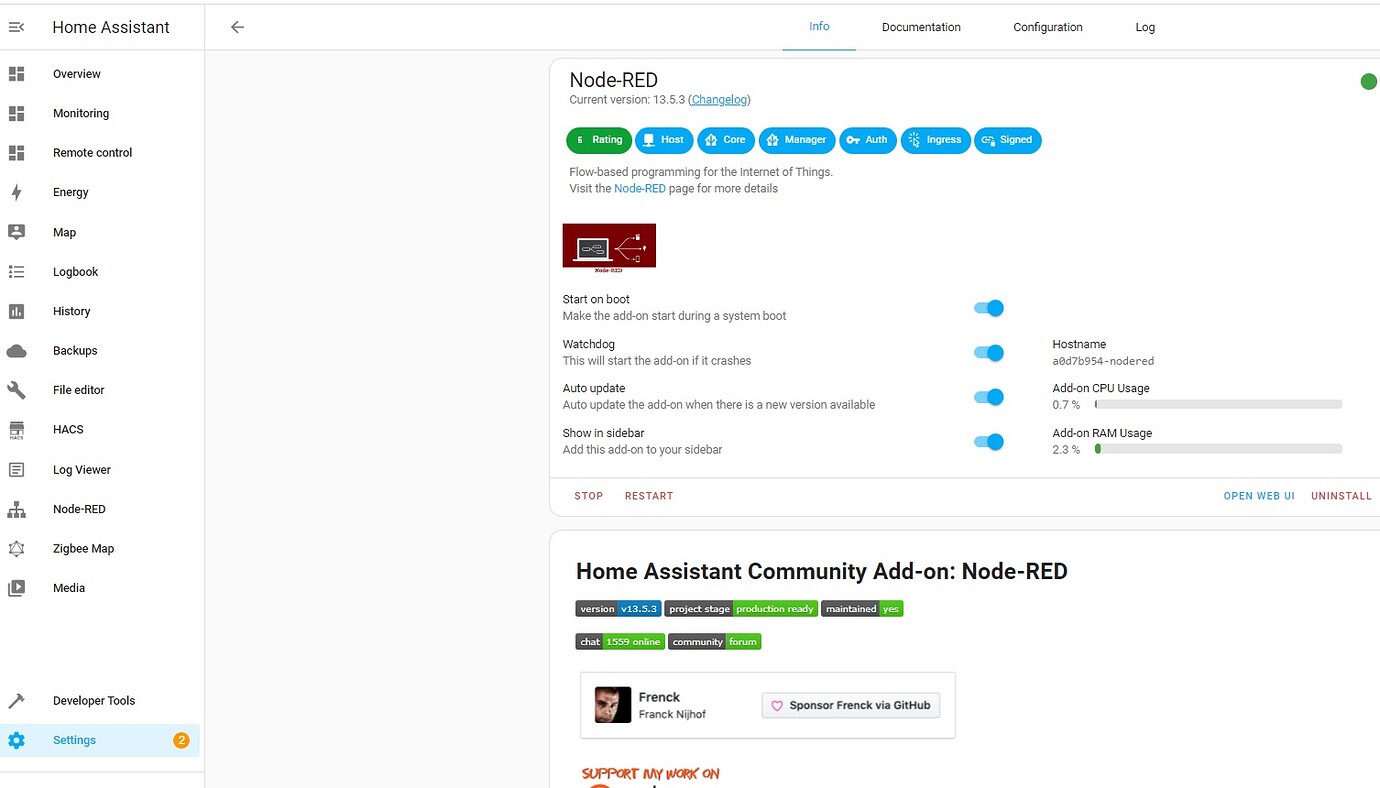Click the Monitoring dashboard icon
The height and width of the screenshot is (788, 1380).
[x=16, y=113]
